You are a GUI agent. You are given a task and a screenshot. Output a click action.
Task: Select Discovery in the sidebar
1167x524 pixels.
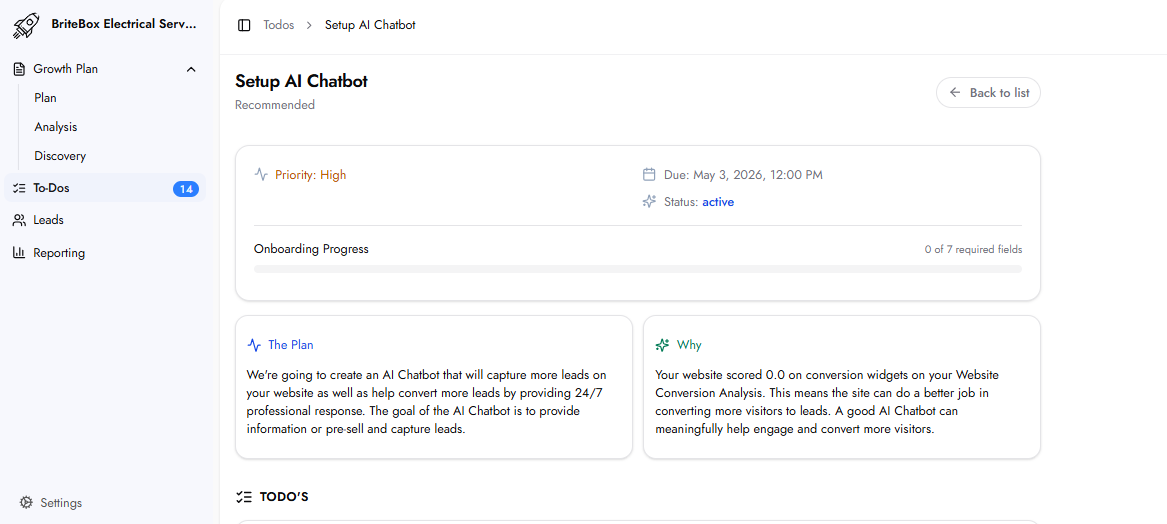click(60, 156)
